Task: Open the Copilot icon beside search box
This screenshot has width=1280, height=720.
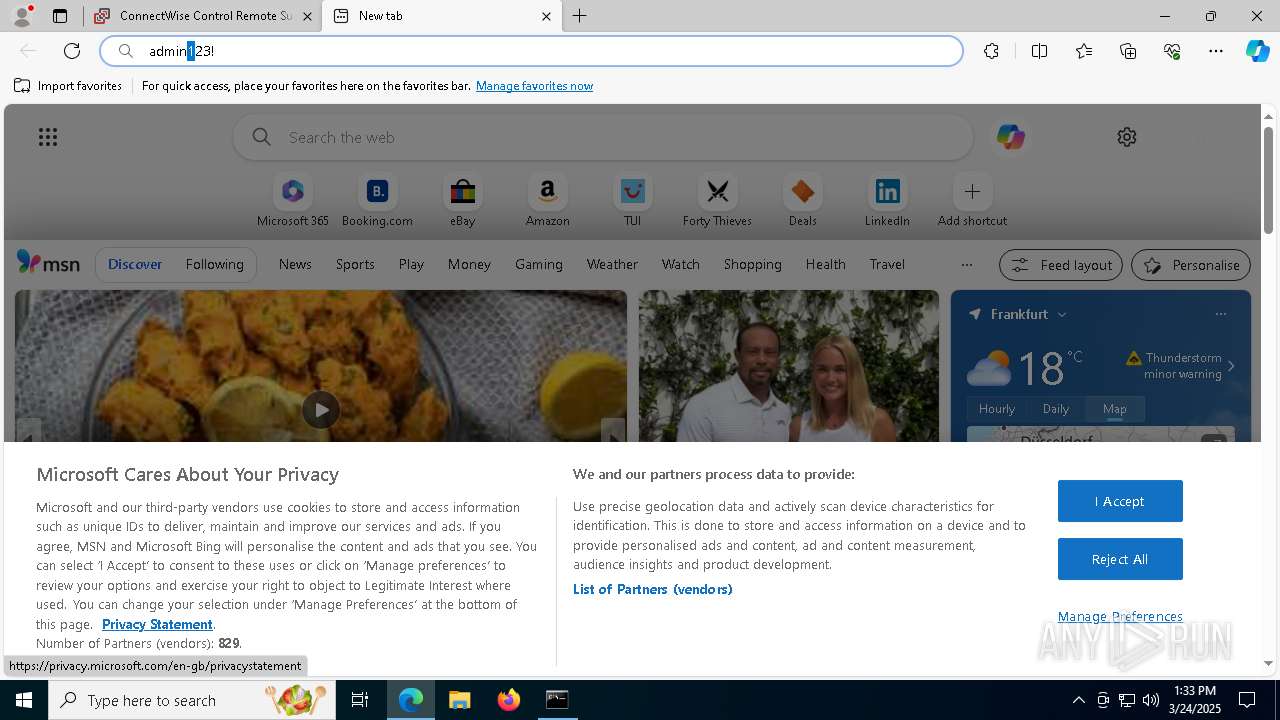Action: click(1010, 137)
